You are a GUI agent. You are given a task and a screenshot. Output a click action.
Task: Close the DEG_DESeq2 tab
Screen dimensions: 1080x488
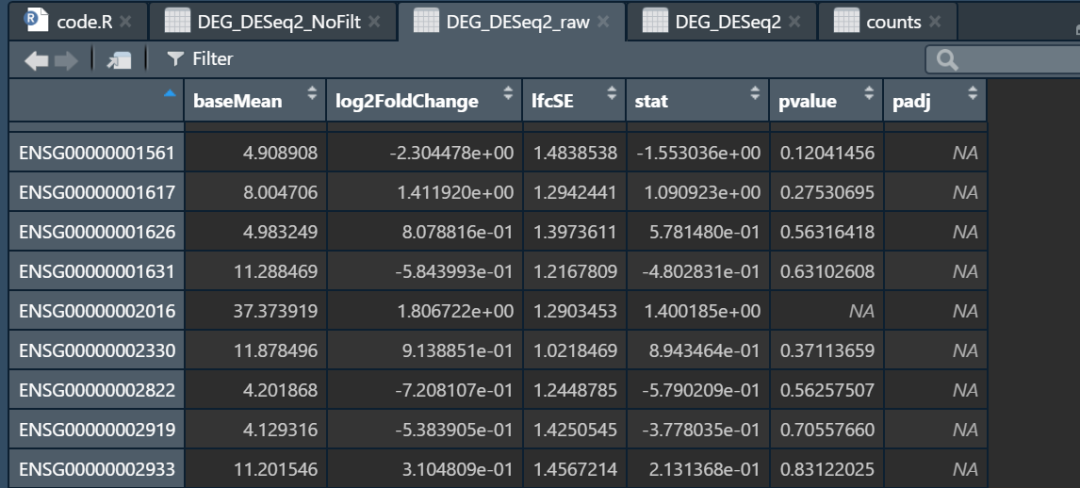794,22
